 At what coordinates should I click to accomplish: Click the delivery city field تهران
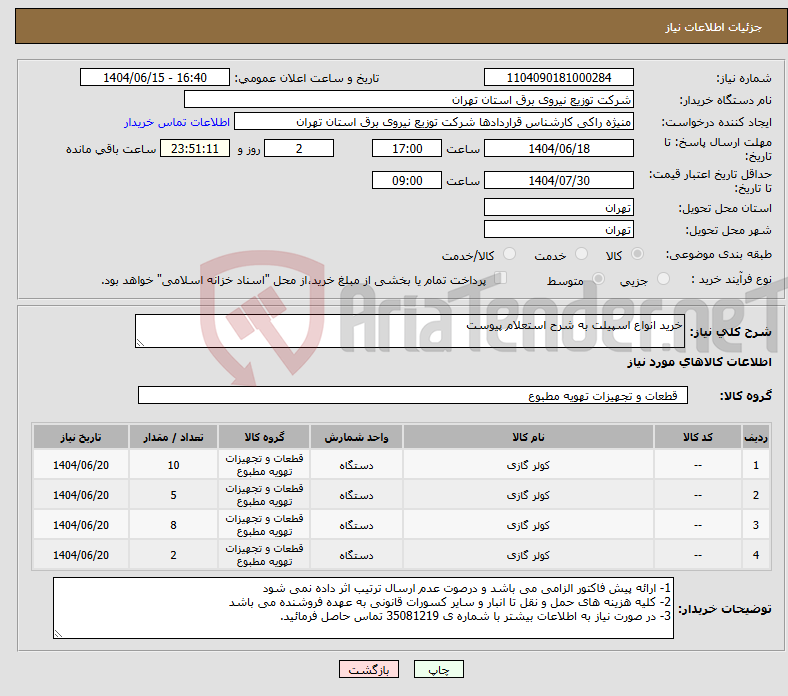559,229
